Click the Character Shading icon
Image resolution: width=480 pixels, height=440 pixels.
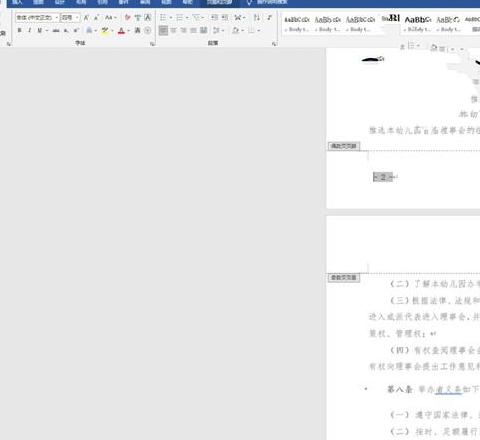click(x=137, y=31)
